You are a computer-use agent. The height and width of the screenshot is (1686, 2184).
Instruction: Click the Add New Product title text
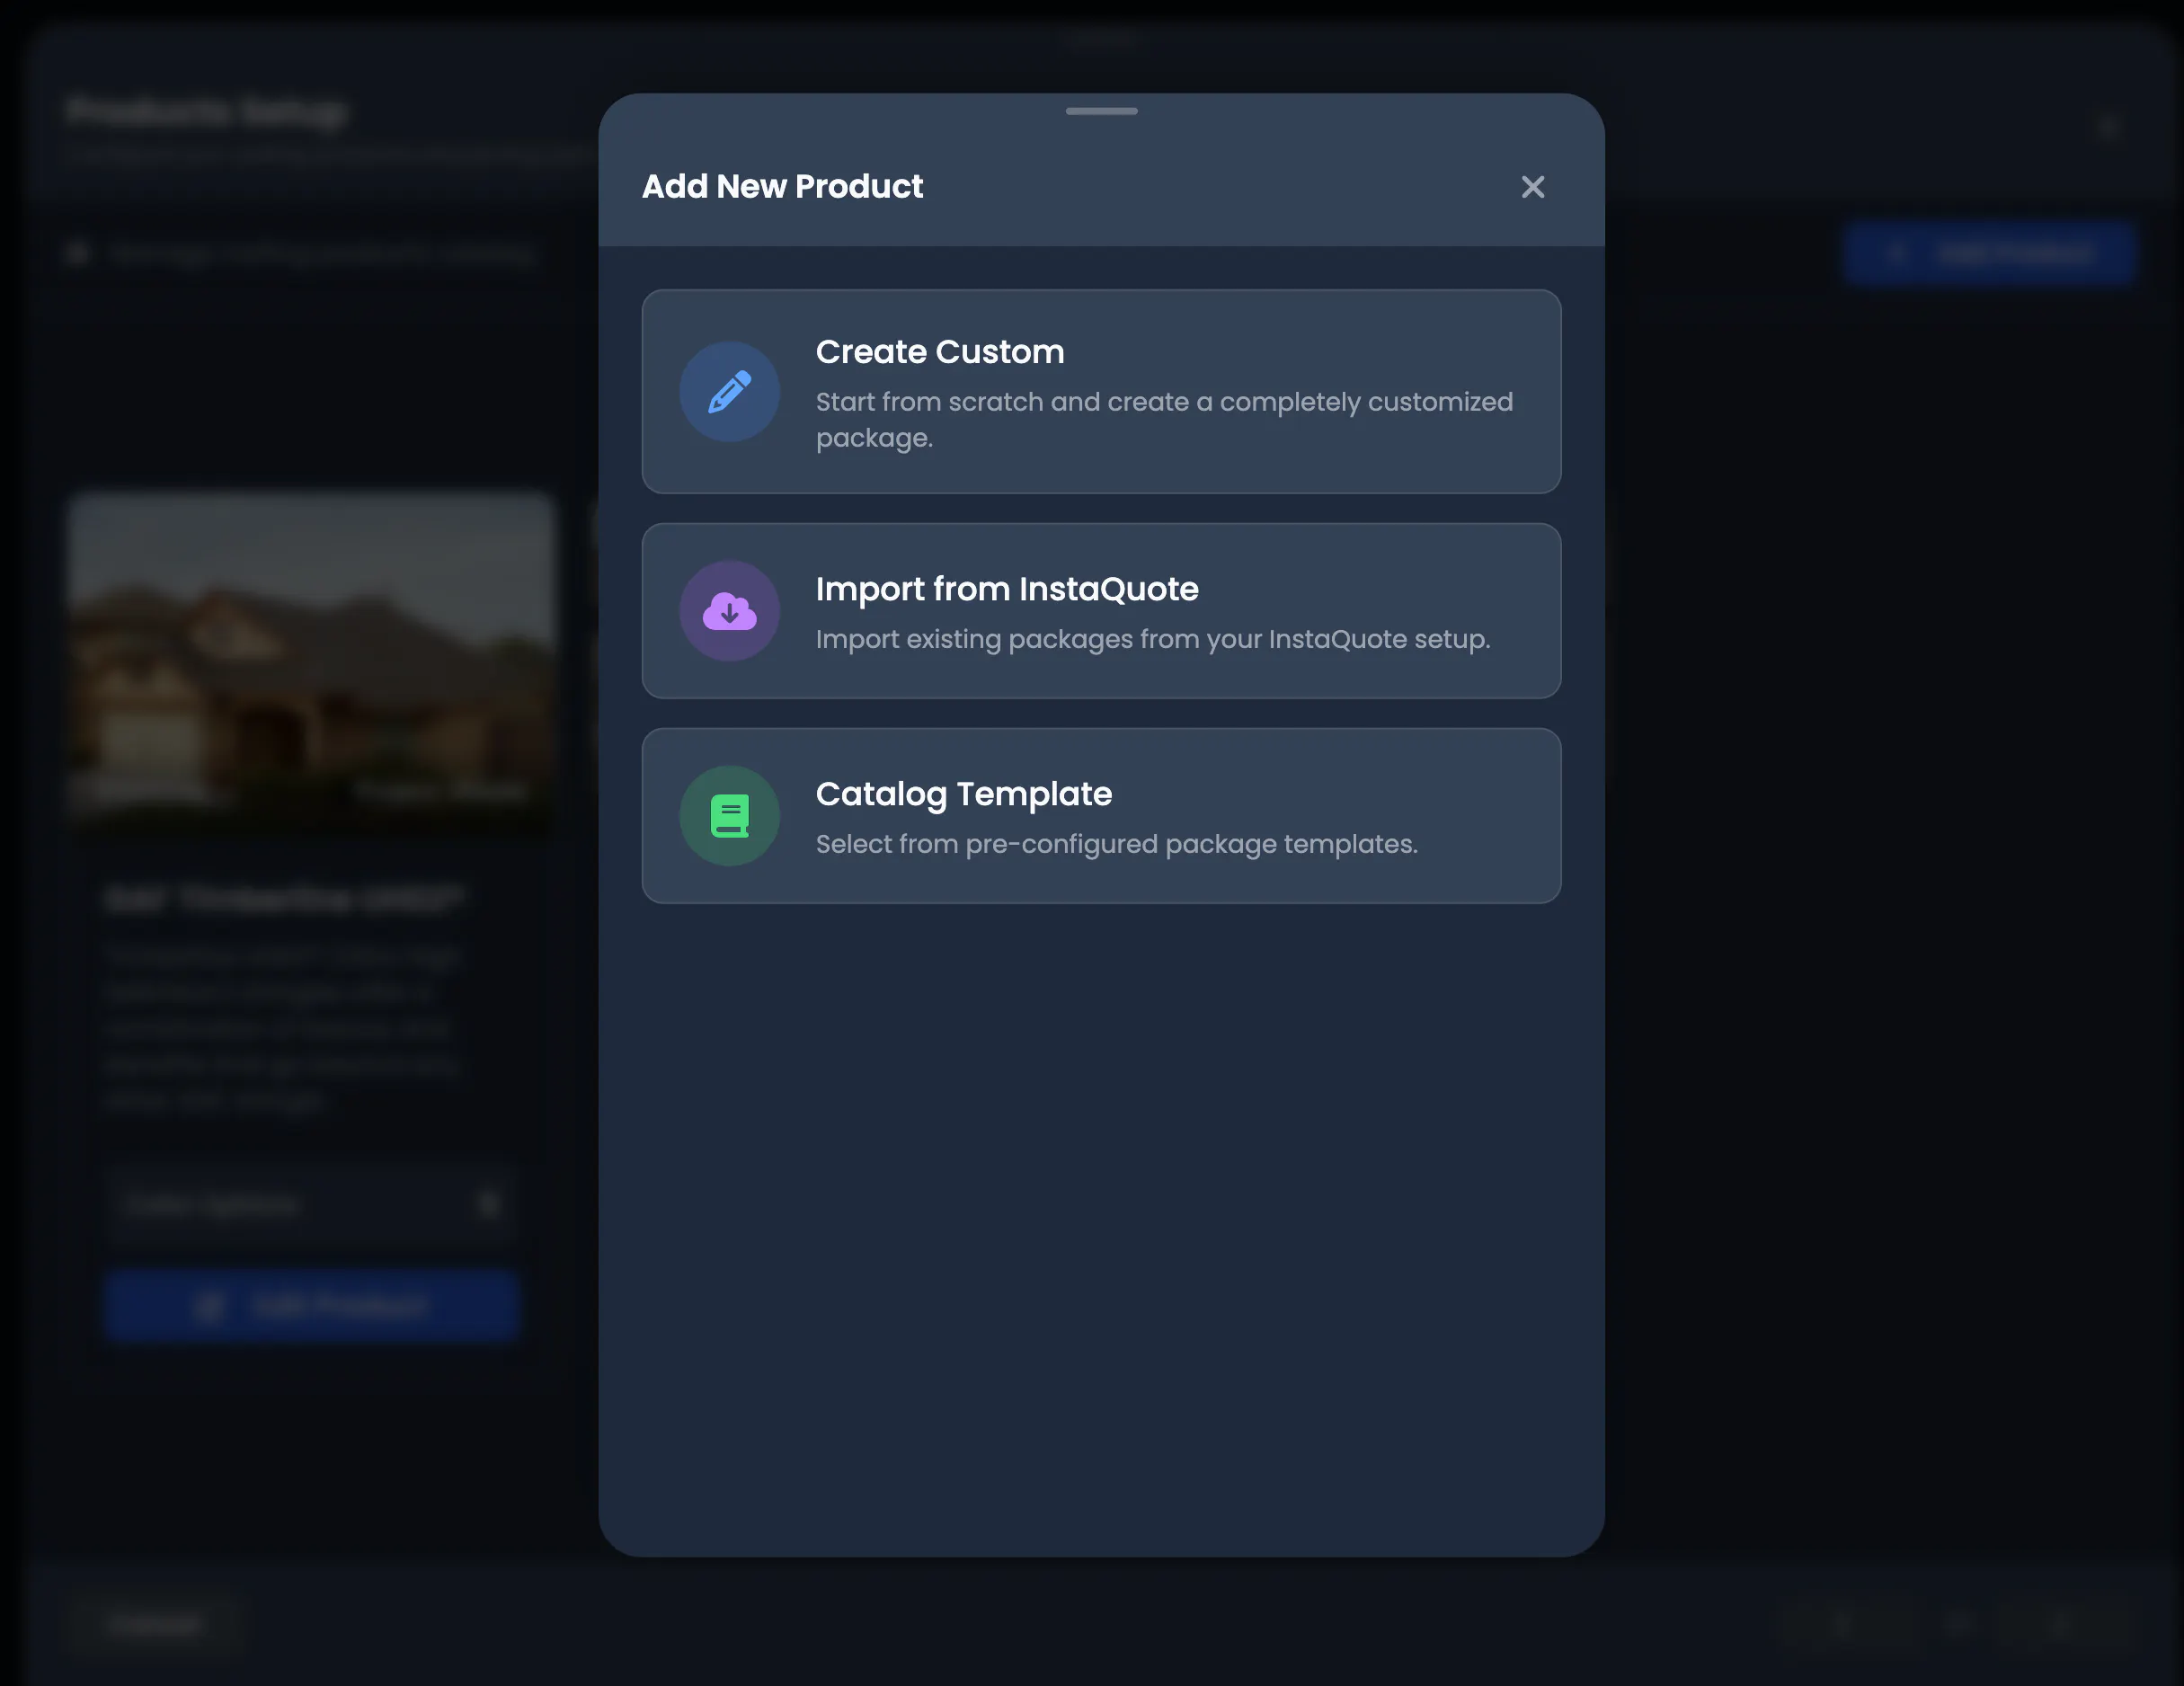(782, 187)
